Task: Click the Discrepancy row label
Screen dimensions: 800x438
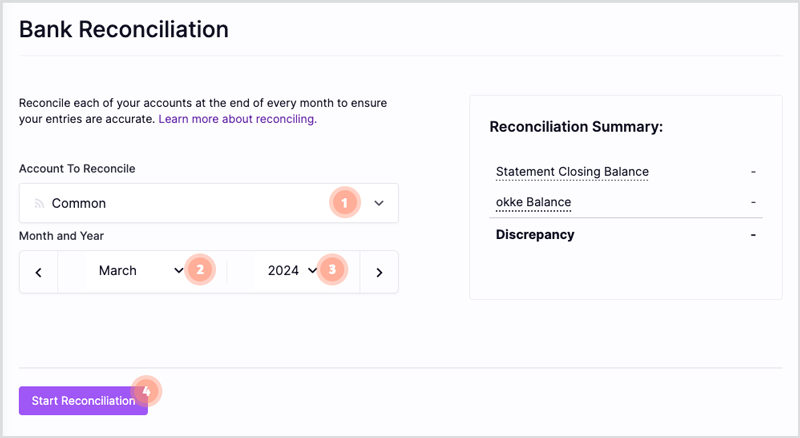Action: [x=535, y=234]
